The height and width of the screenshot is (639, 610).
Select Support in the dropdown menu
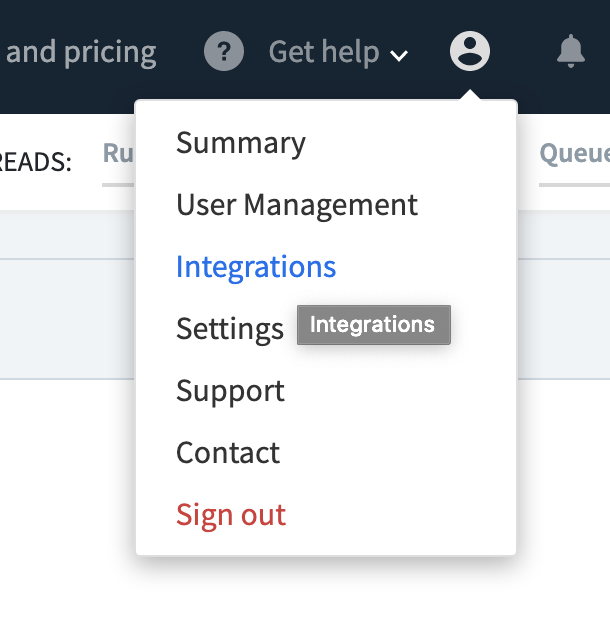230,391
